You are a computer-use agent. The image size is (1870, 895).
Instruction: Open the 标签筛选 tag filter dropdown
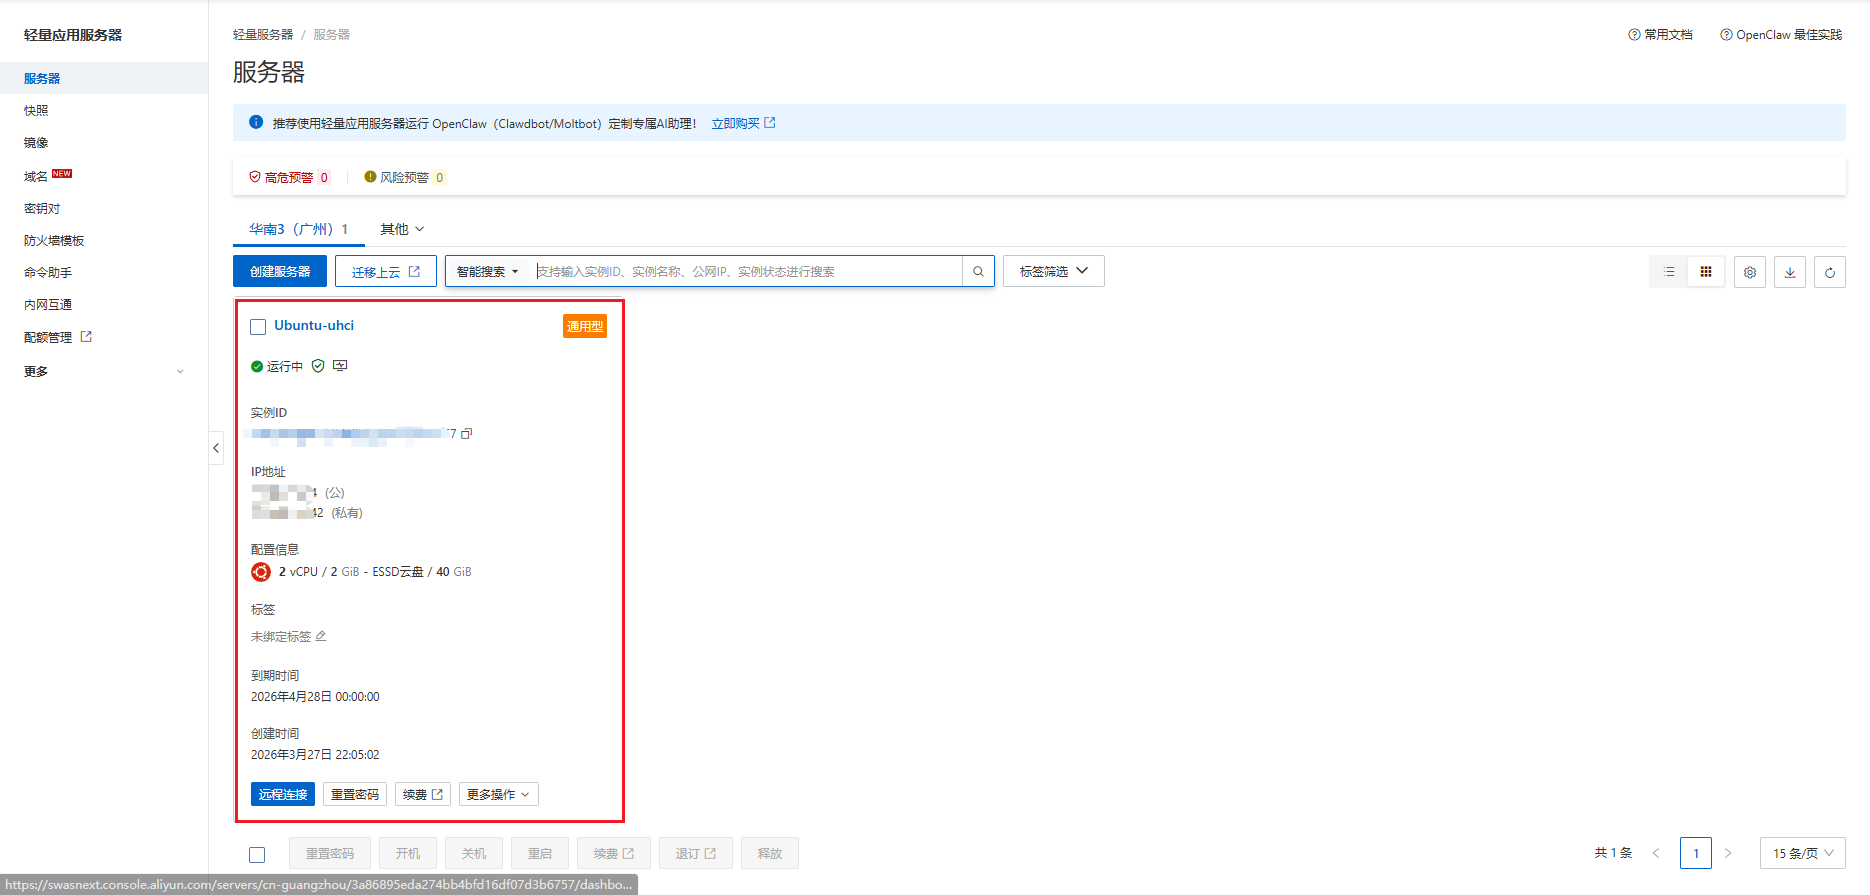[x=1053, y=271]
